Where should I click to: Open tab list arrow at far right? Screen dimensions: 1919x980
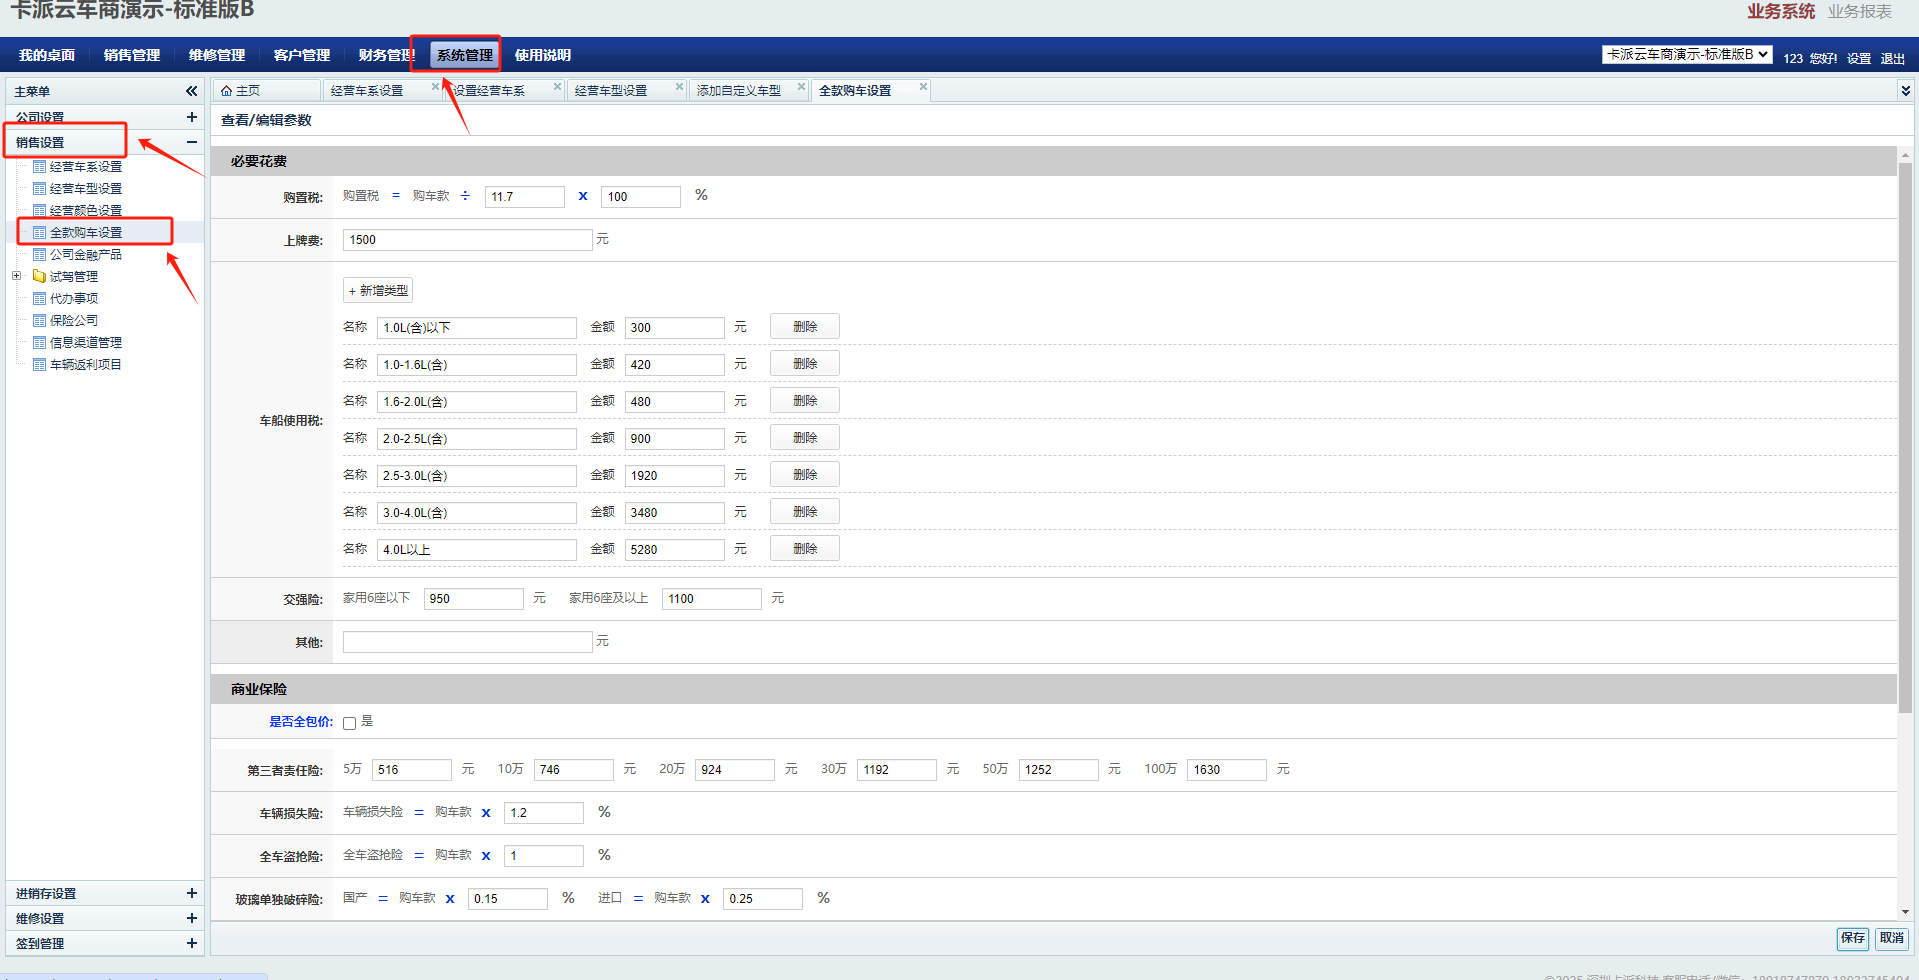(x=1905, y=91)
